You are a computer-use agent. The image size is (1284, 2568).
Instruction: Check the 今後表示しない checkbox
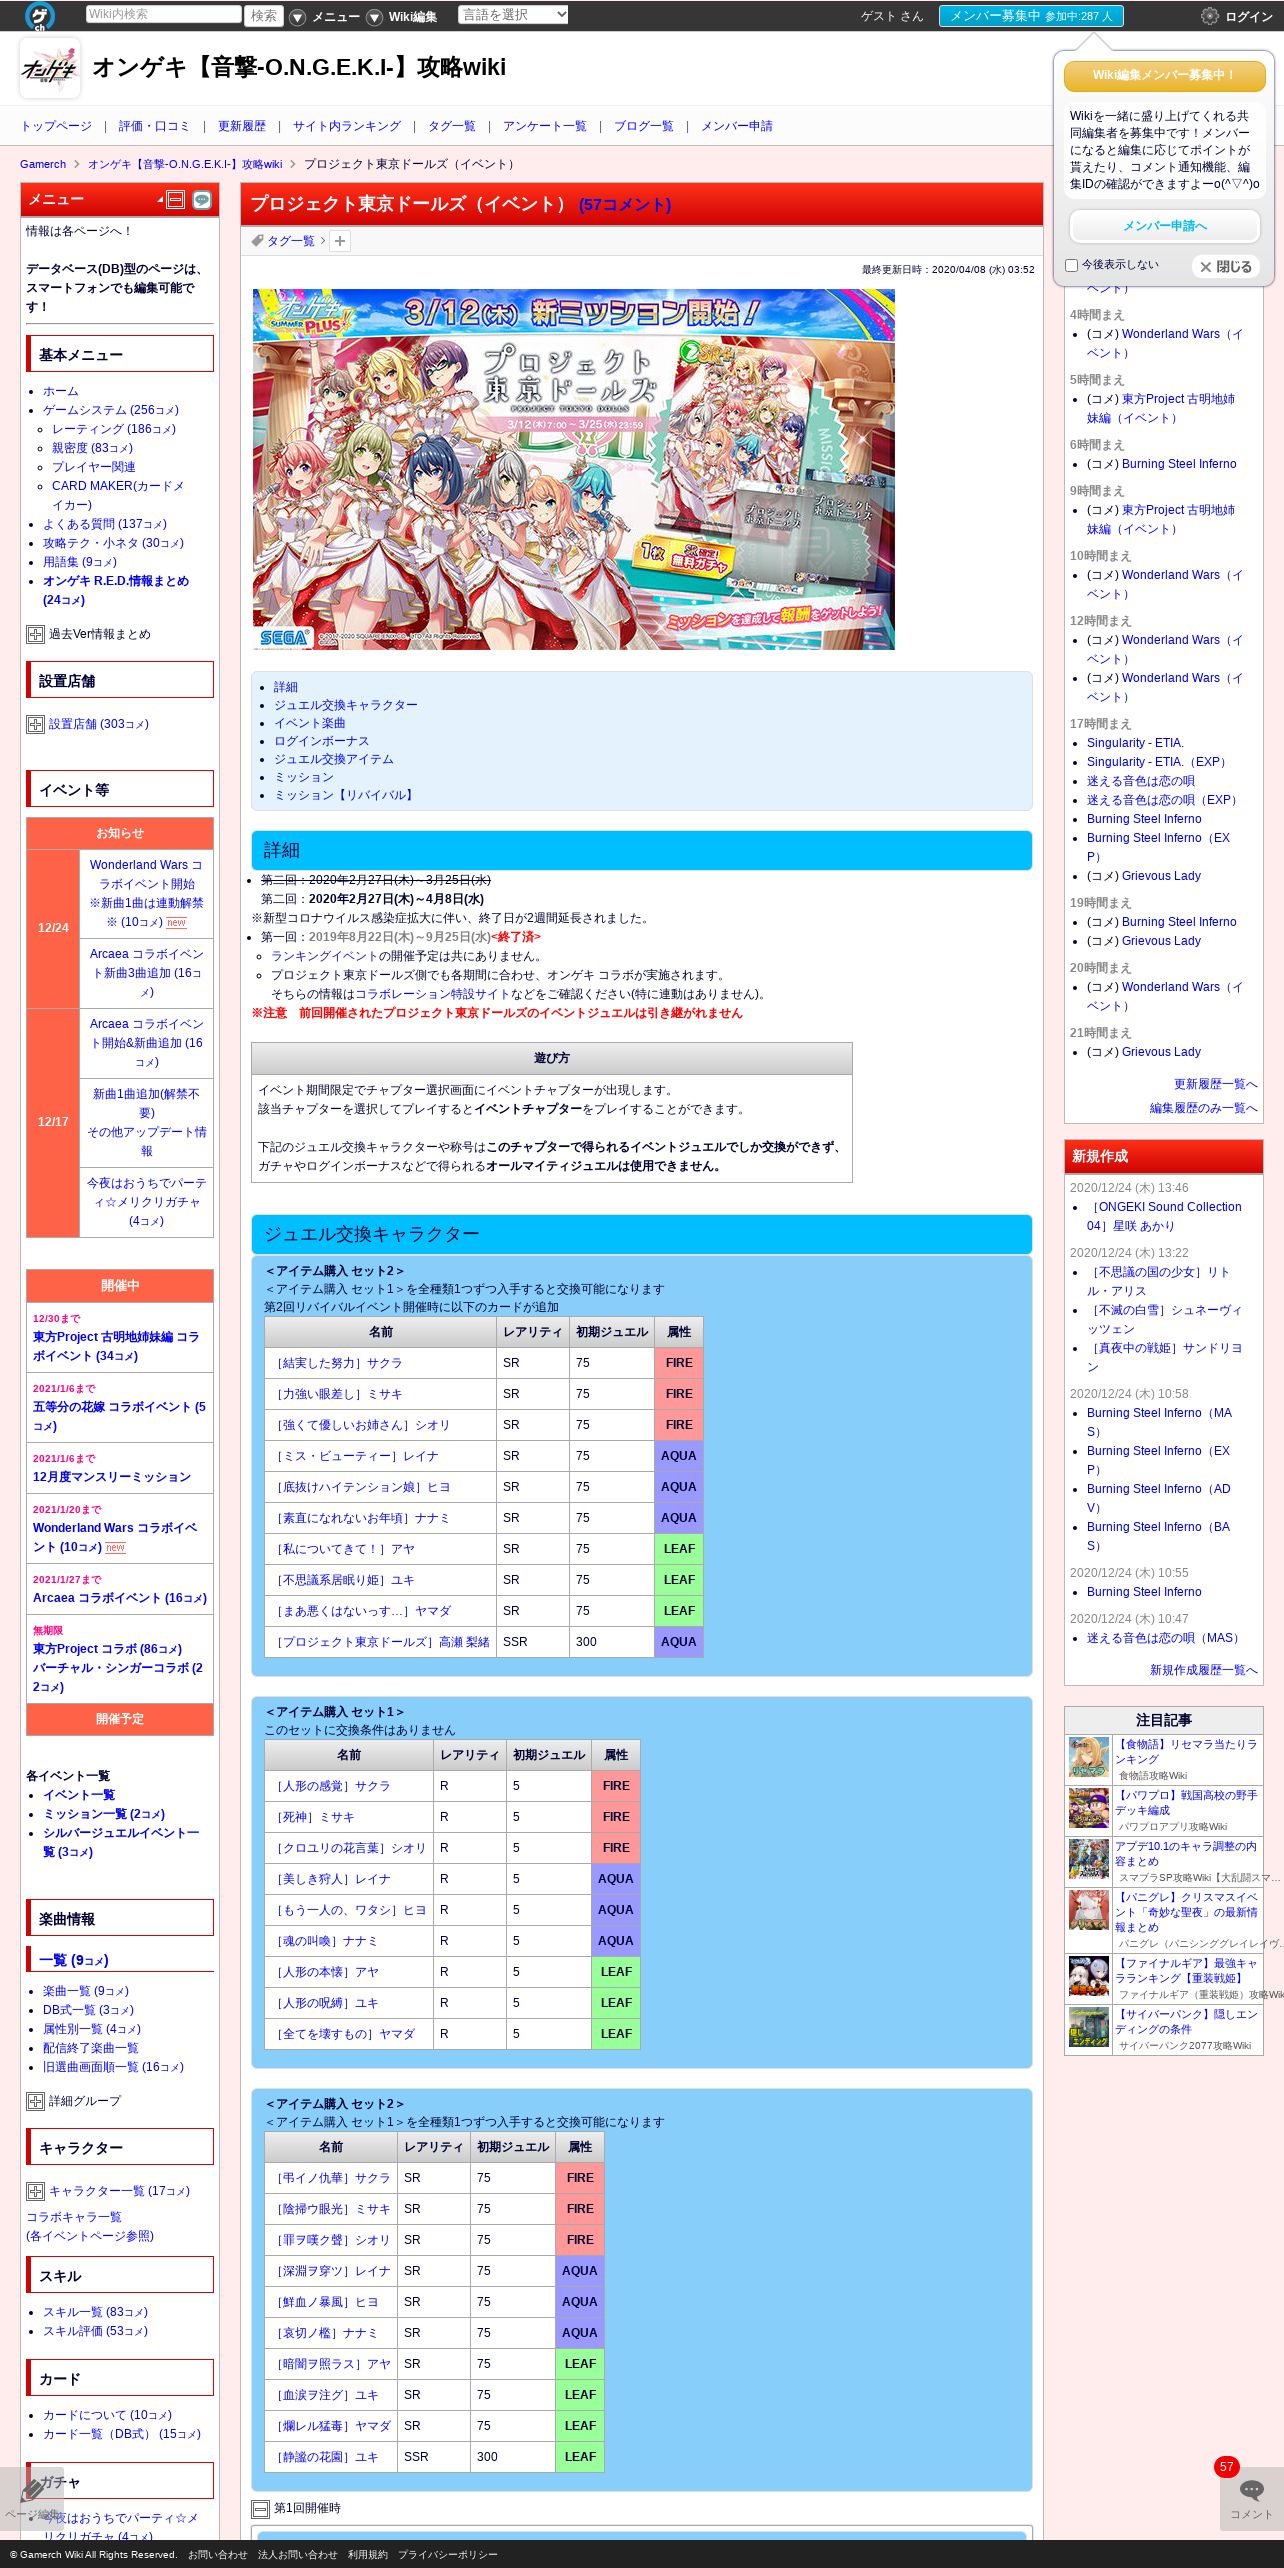tap(1071, 266)
